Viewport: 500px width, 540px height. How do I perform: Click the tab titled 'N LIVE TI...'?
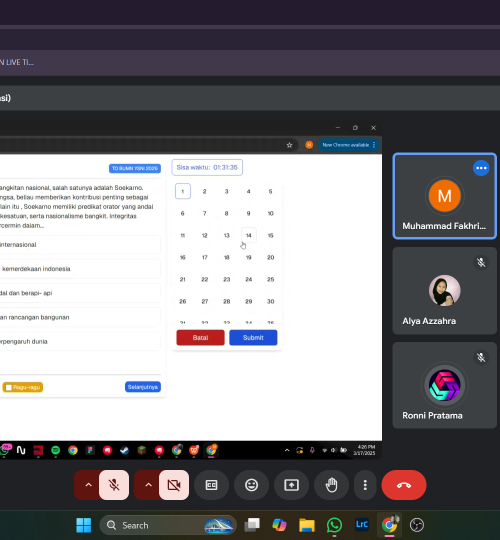point(17,62)
